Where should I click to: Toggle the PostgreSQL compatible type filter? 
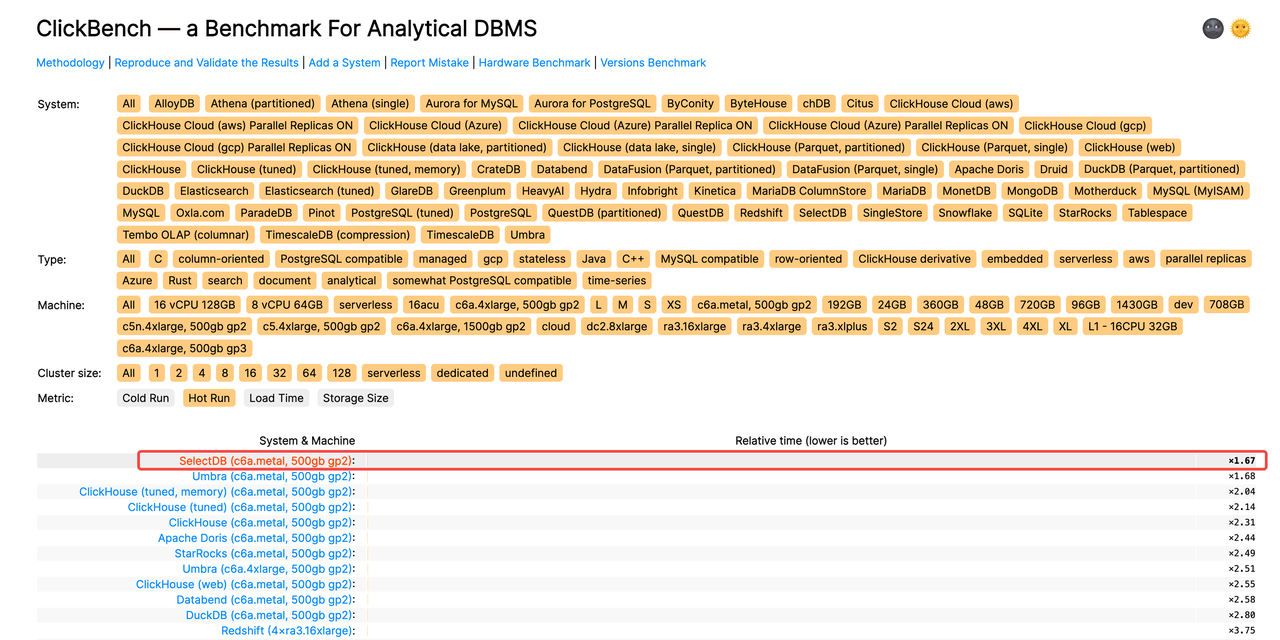341,260
